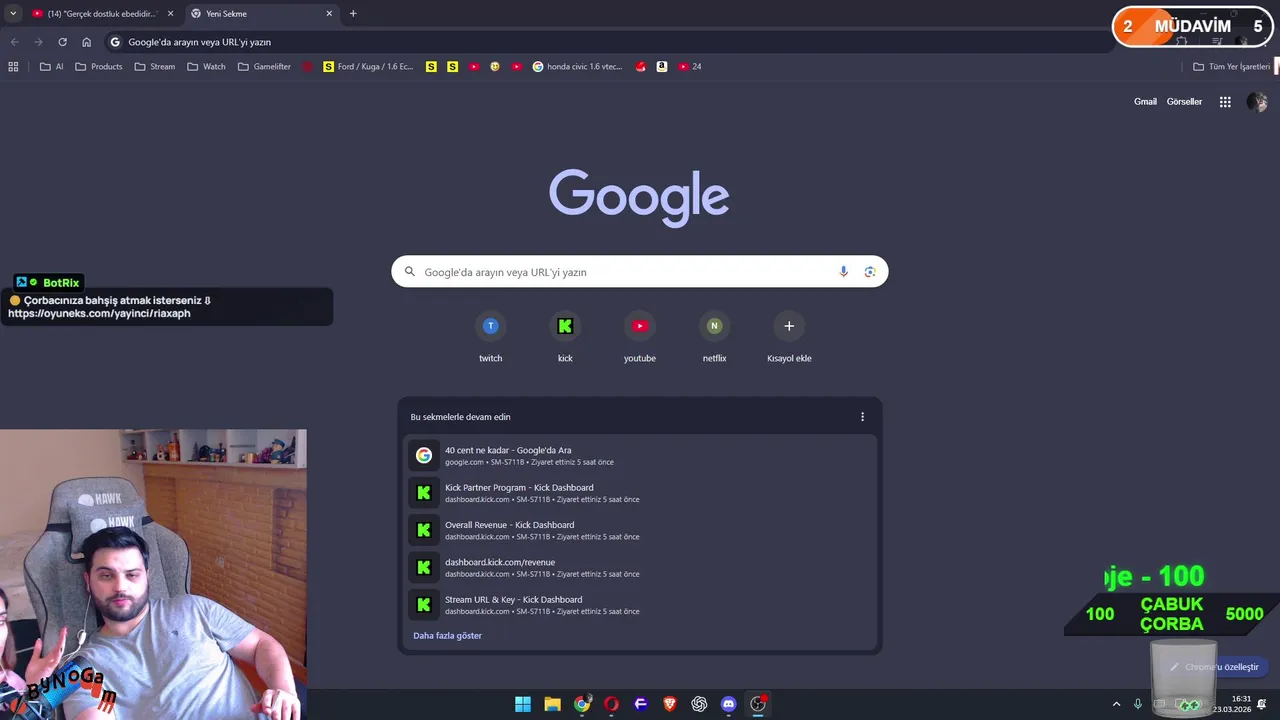
Task: Open the AI bookmarks folder
Action: (52, 67)
